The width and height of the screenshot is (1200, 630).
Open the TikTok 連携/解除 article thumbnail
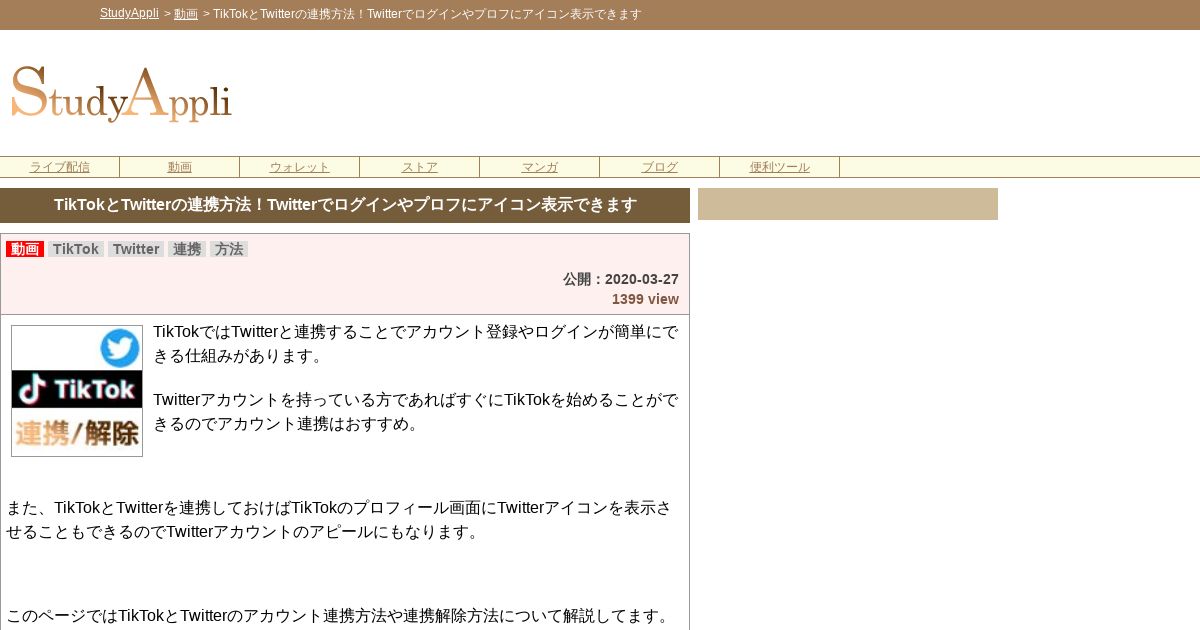tap(77, 391)
